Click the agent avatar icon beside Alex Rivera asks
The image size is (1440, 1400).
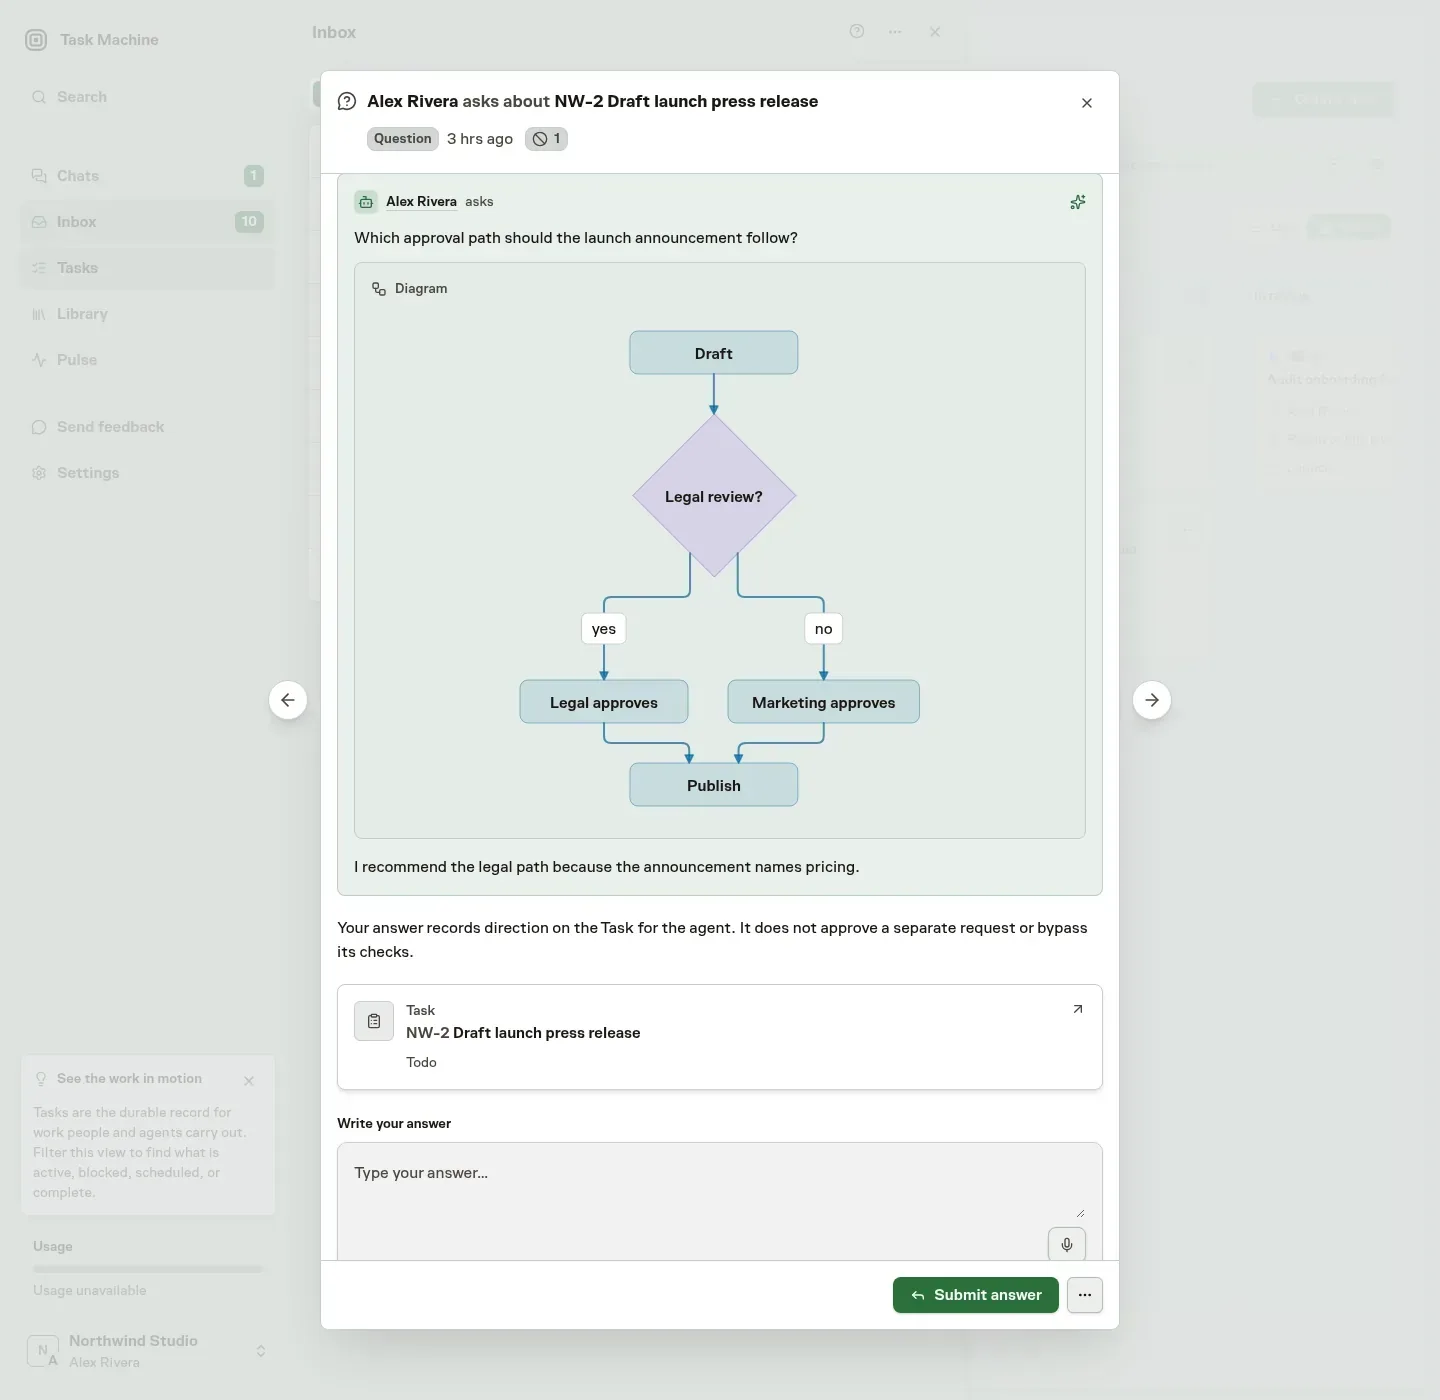click(366, 202)
